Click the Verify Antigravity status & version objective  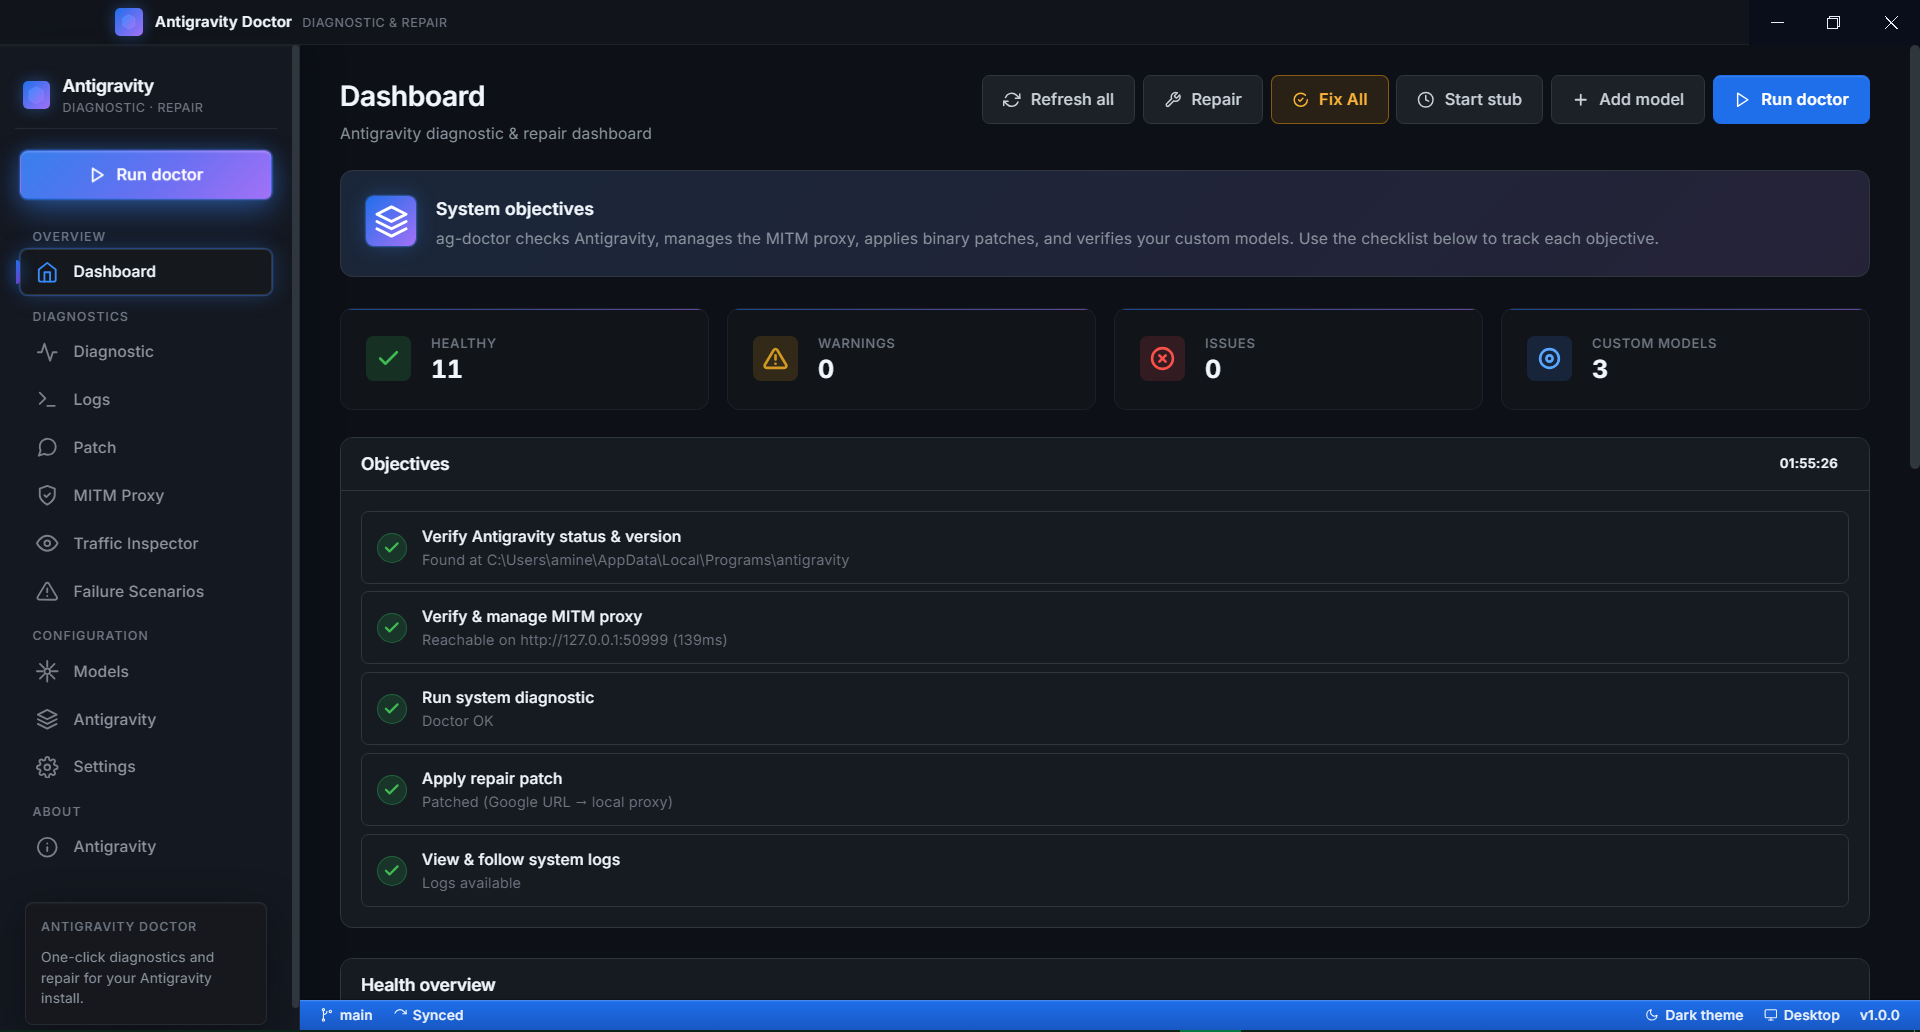pos(1104,548)
